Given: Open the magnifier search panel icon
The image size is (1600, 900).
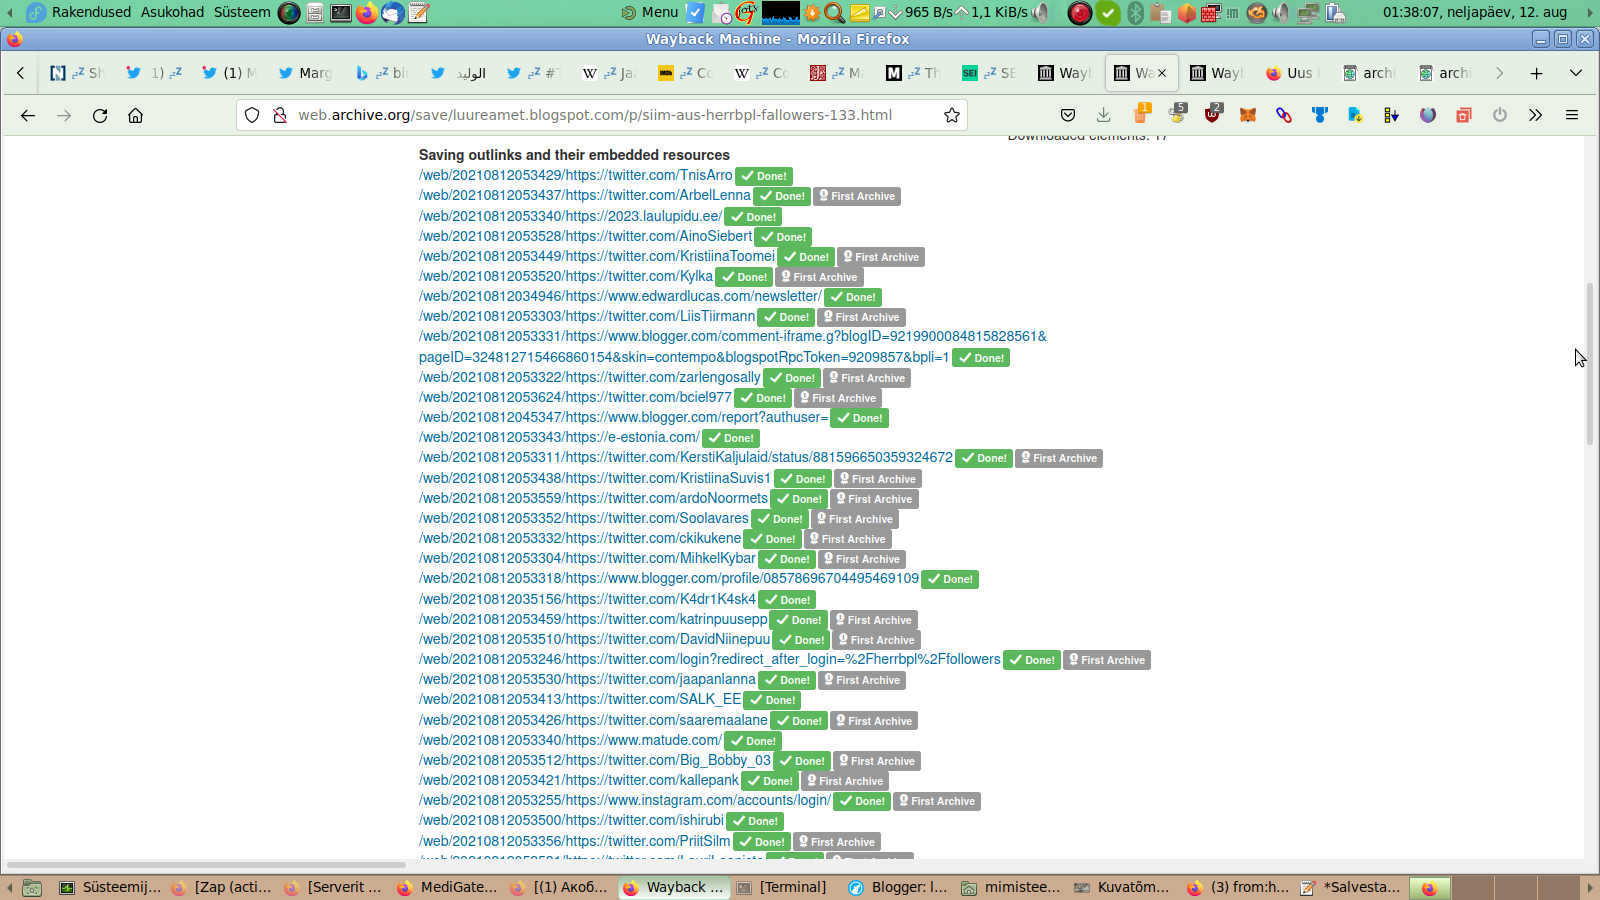Looking at the screenshot, I should click(834, 13).
